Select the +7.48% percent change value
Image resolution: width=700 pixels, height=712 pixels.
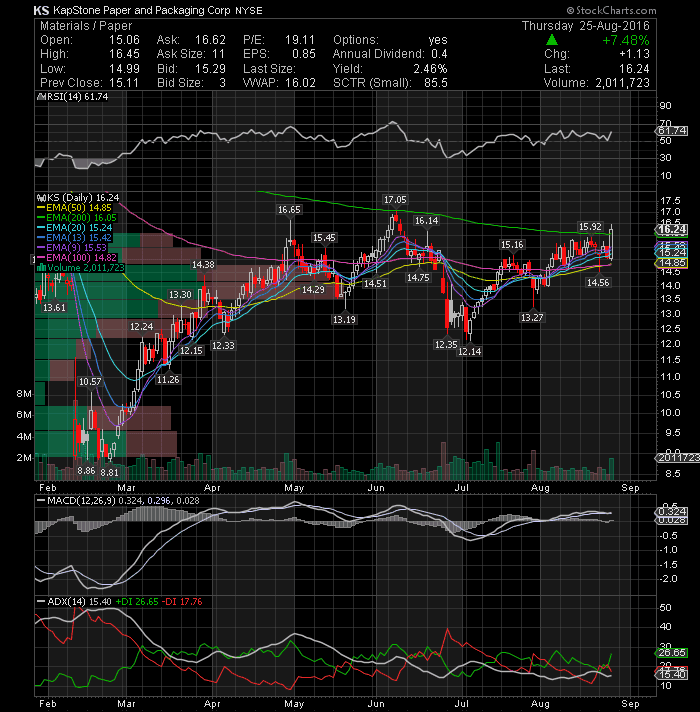626,40
